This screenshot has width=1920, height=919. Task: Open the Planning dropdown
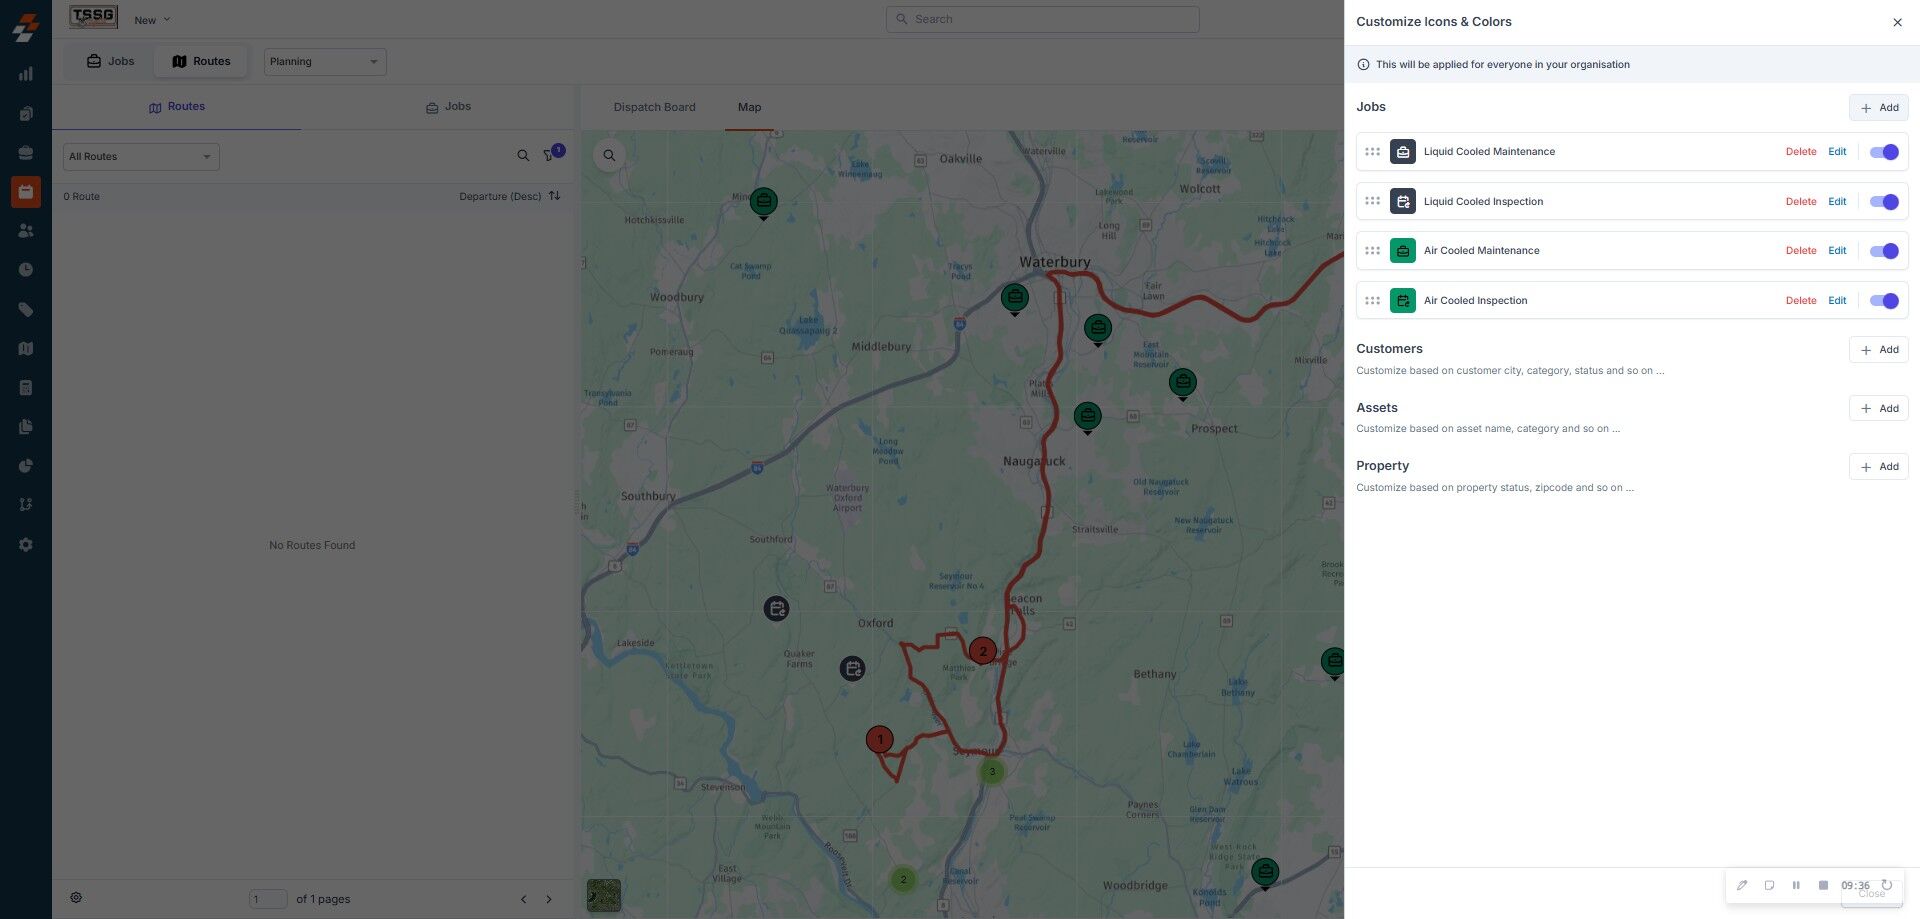click(325, 62)
